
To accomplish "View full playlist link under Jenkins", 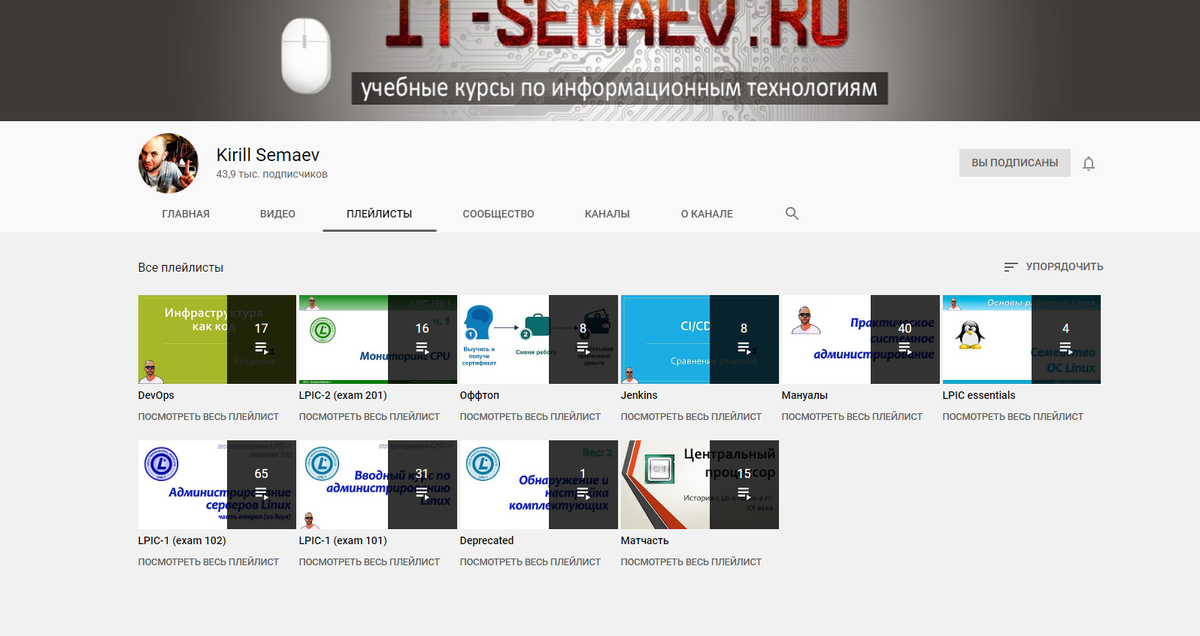I will (692, 417).
